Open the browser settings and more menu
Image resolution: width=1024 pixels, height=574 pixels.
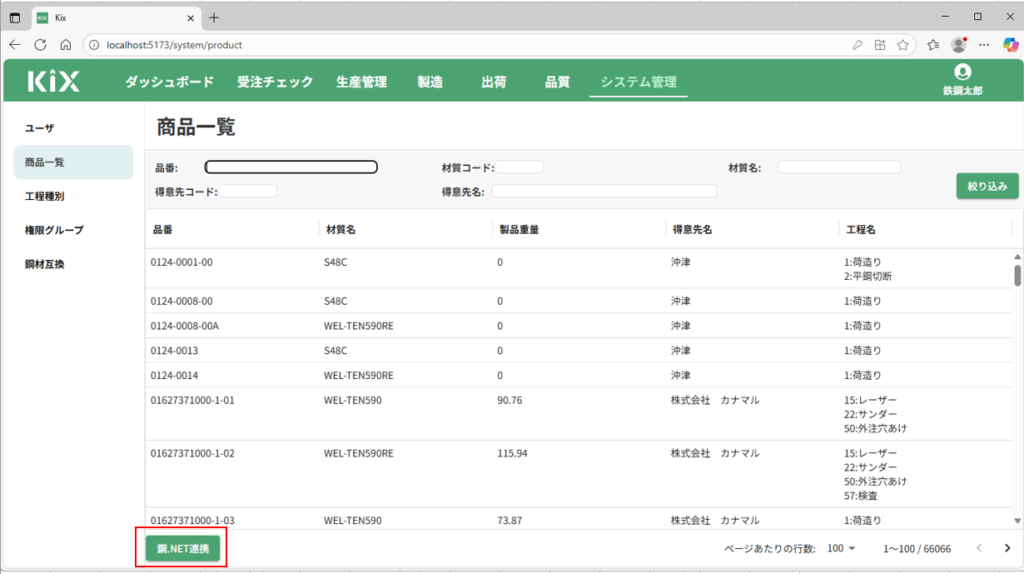click(984, 45)
